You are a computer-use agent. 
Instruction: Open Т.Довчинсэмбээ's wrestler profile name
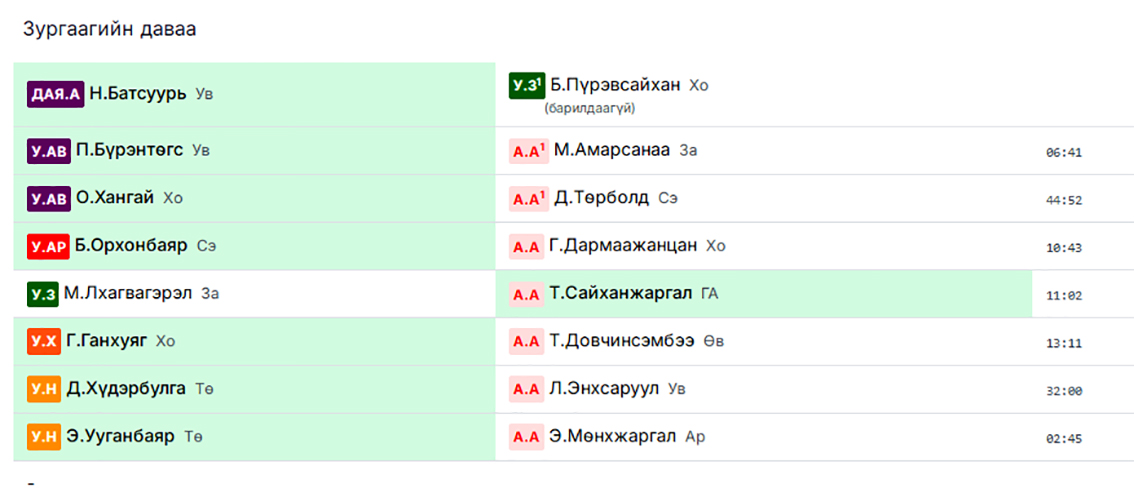(622, 342)
